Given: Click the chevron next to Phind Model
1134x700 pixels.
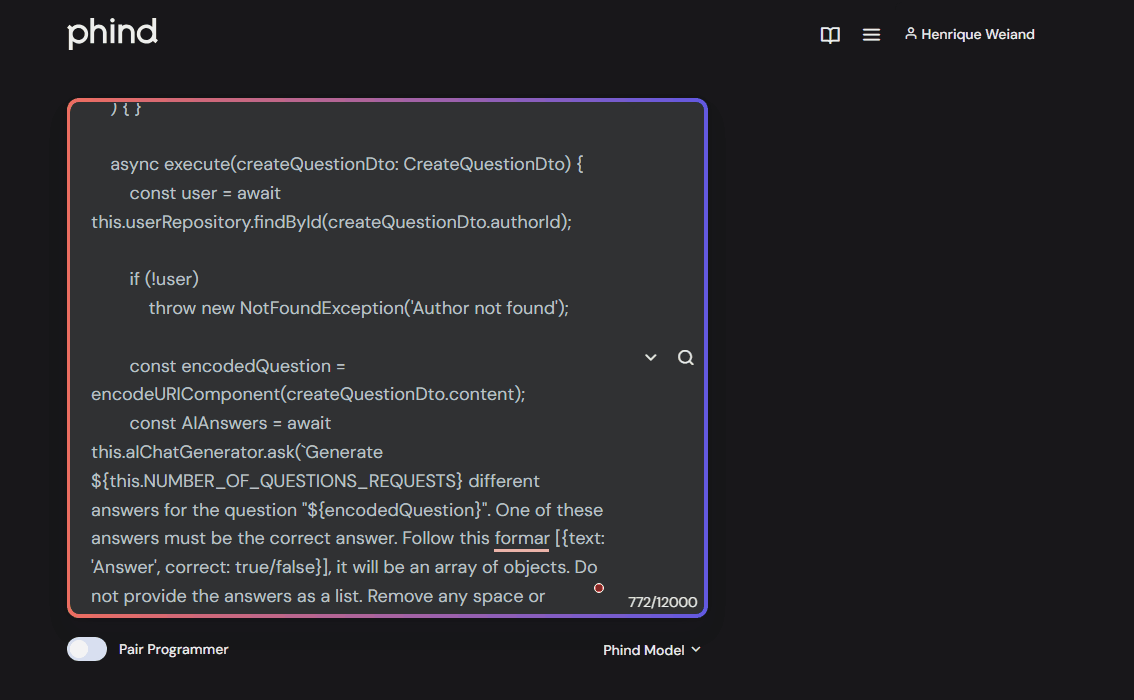Looking at the screenshot, I should pyautogui.click(x=696, y=649).
